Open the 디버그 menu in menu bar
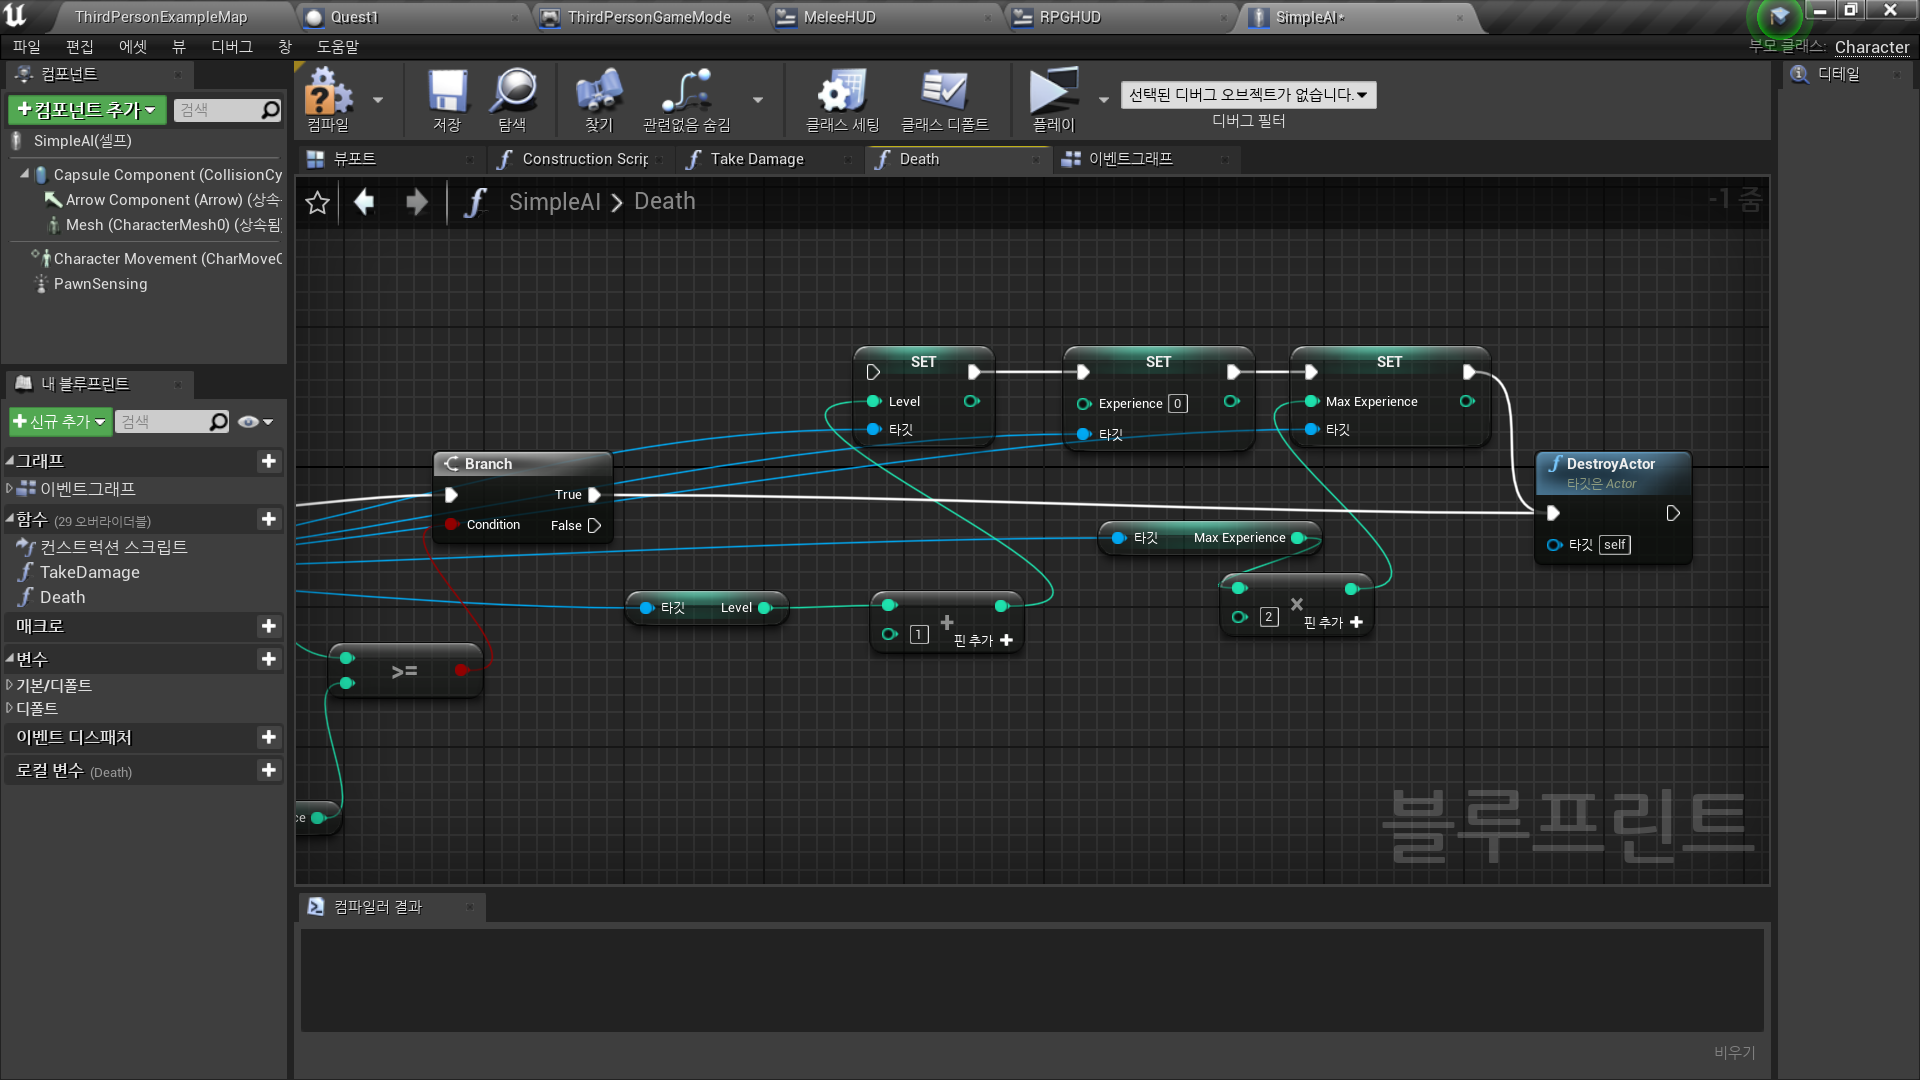Image resolution: width=1920 pixels, height=1080 pixels. coord(231,47)
